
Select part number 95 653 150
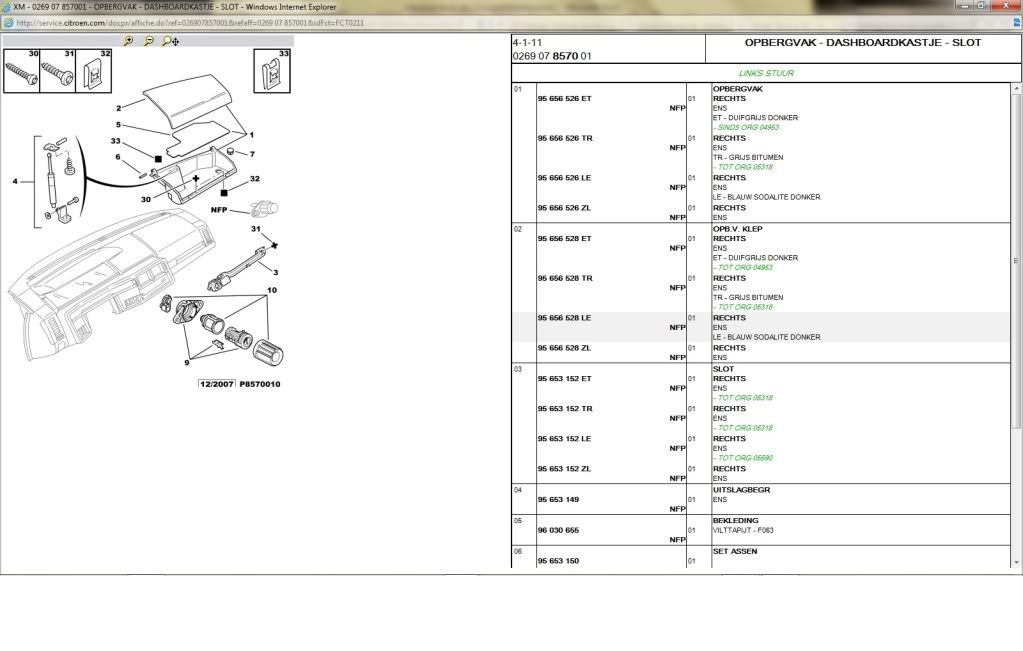point(558,561)
